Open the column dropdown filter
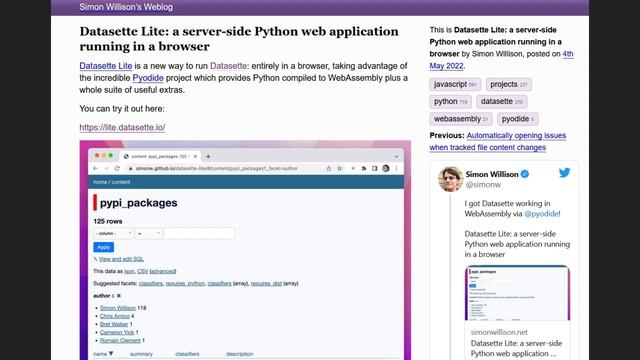The image size is (640, 360). point(113,233)
